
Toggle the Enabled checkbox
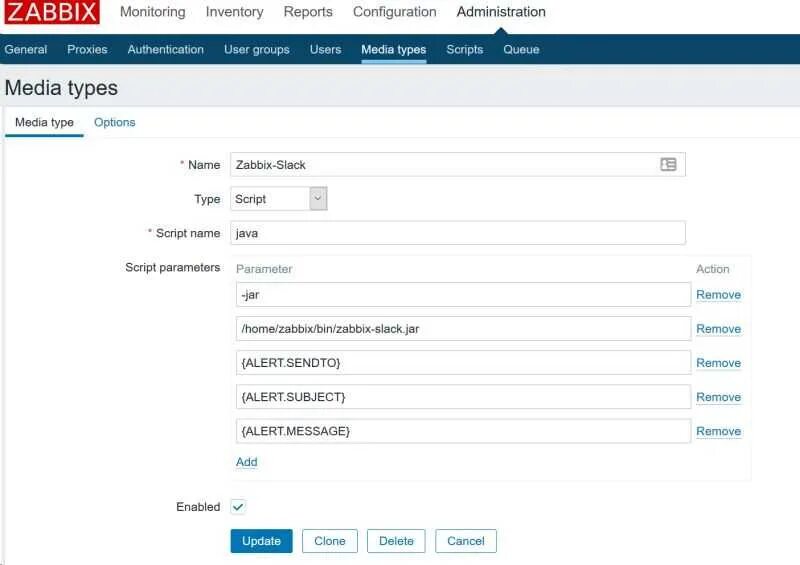(238, 507)
